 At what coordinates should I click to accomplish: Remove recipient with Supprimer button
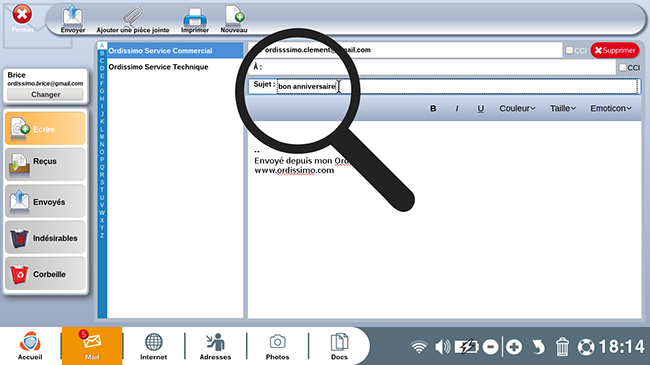[615, 50]
